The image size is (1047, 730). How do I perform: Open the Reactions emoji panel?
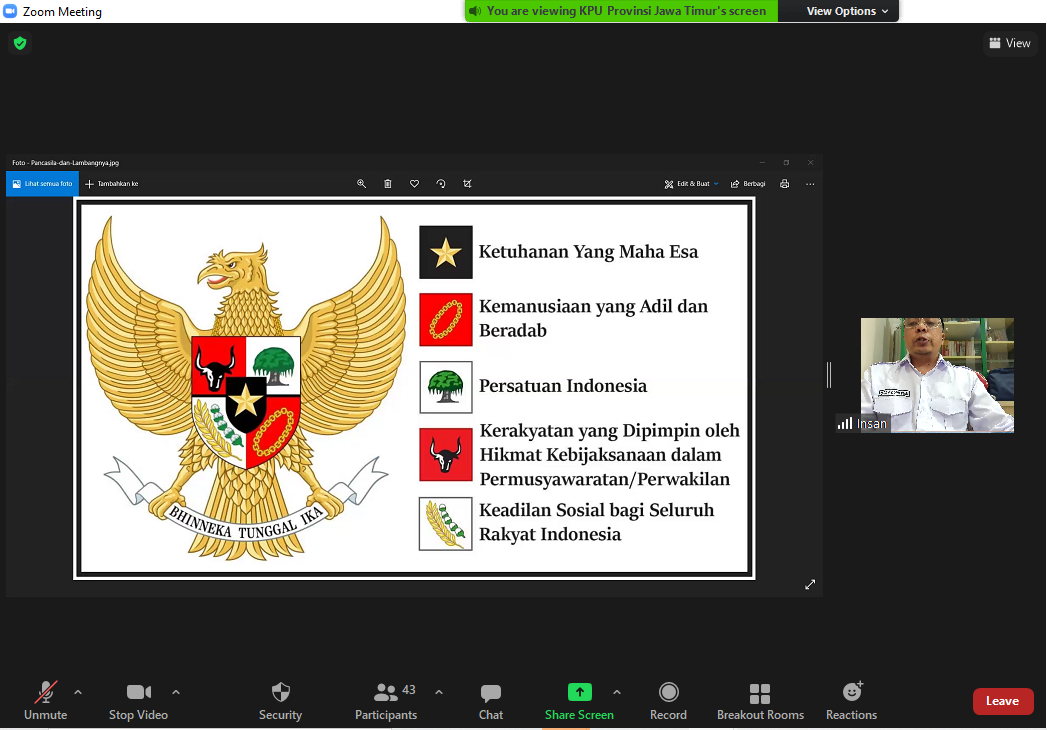point(851,700)
